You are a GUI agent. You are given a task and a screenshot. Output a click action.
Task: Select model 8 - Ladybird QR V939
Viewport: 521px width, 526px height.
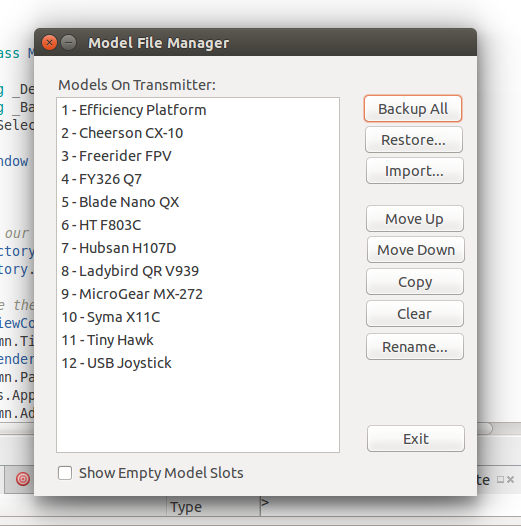(x=198, y=271)
